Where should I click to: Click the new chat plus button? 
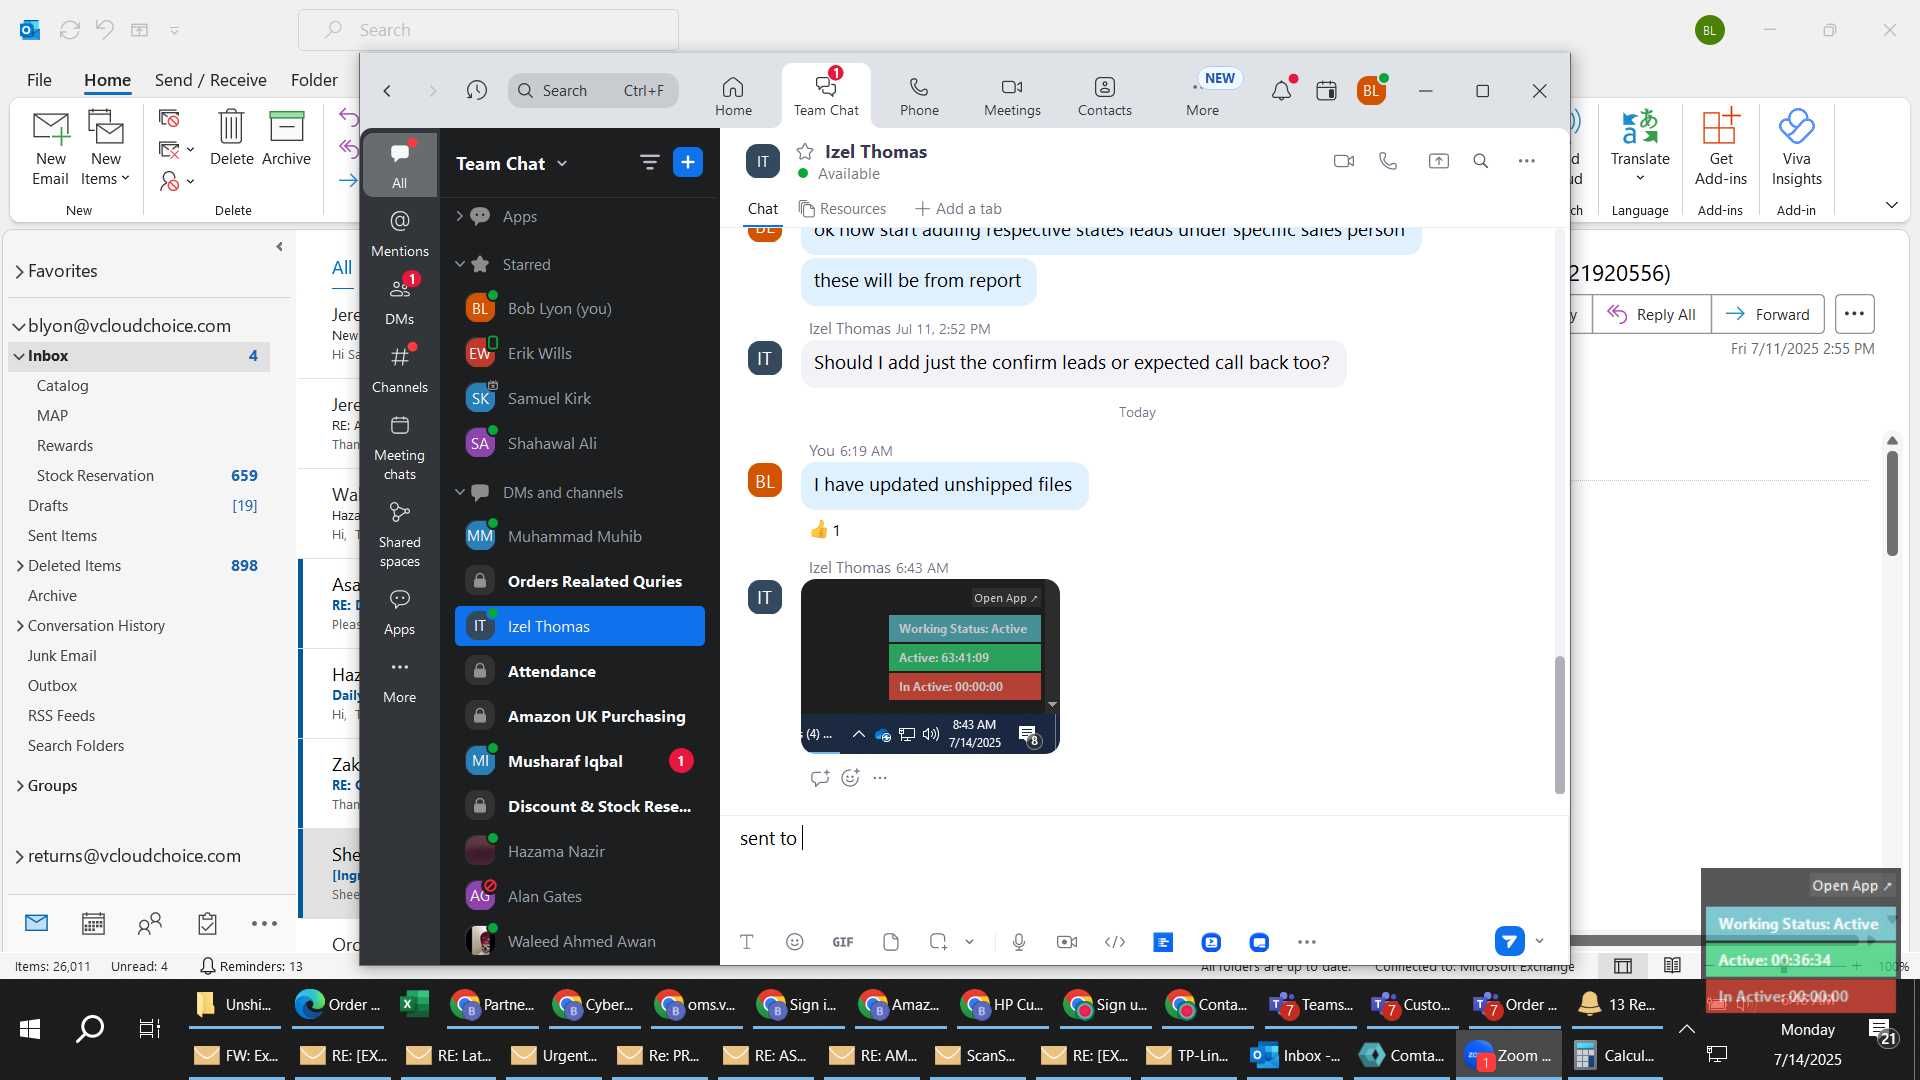pos(688,163)
